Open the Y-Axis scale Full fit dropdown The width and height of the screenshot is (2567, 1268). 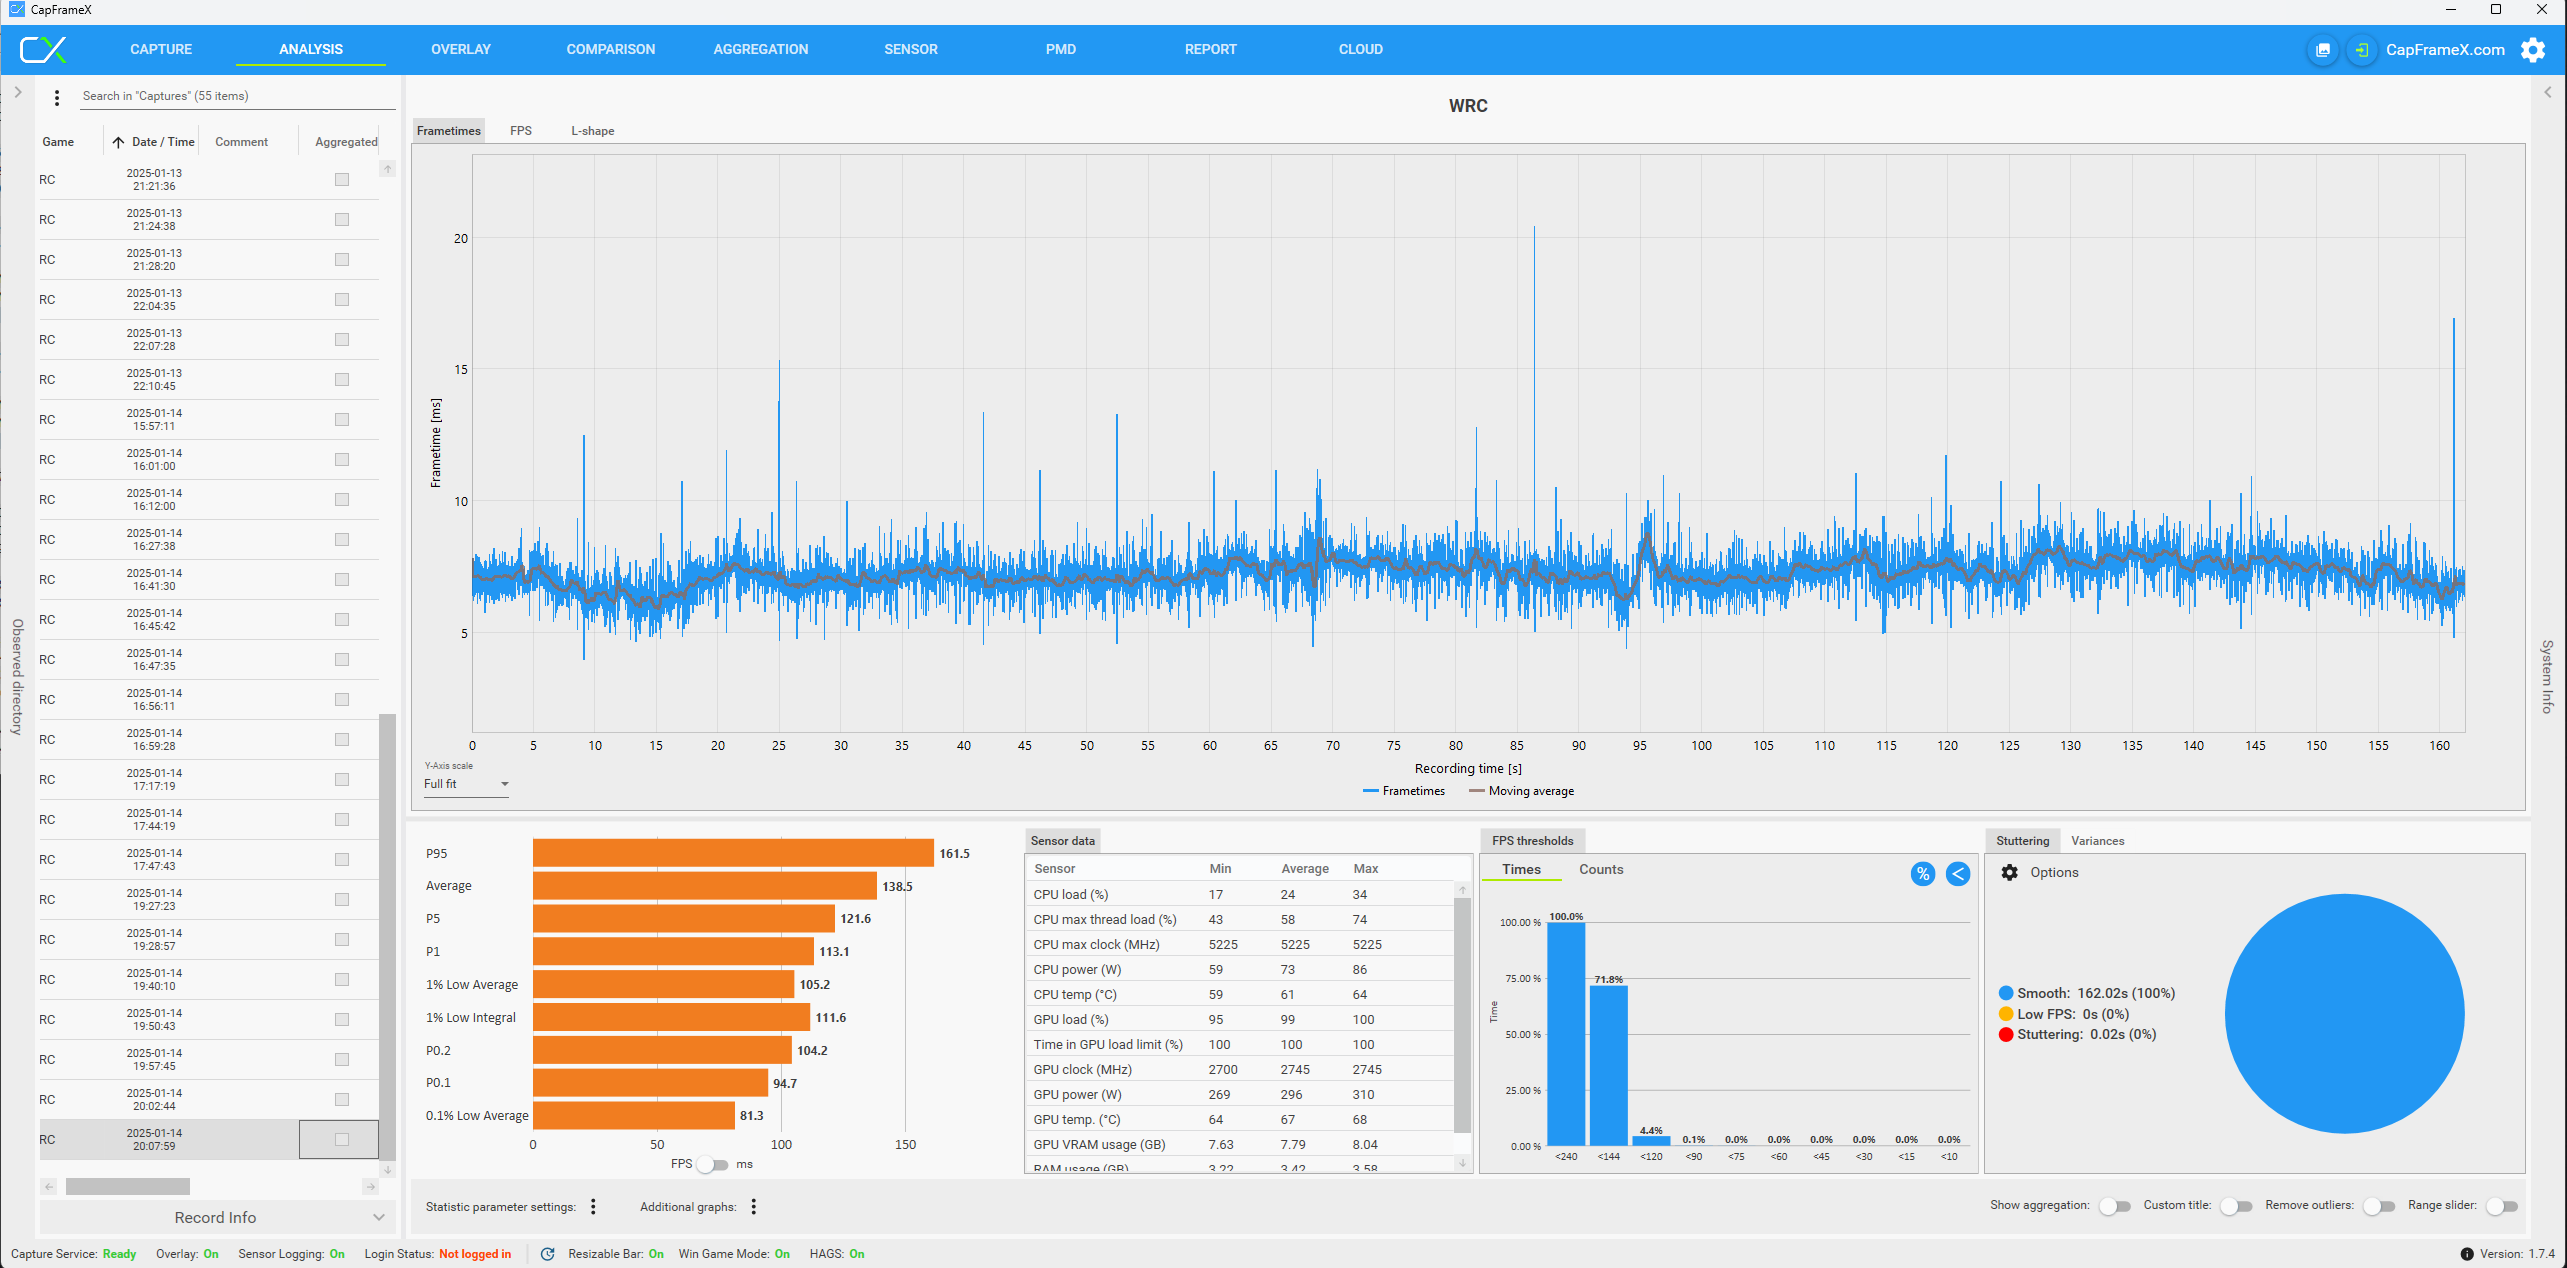[x=466, y=784]
